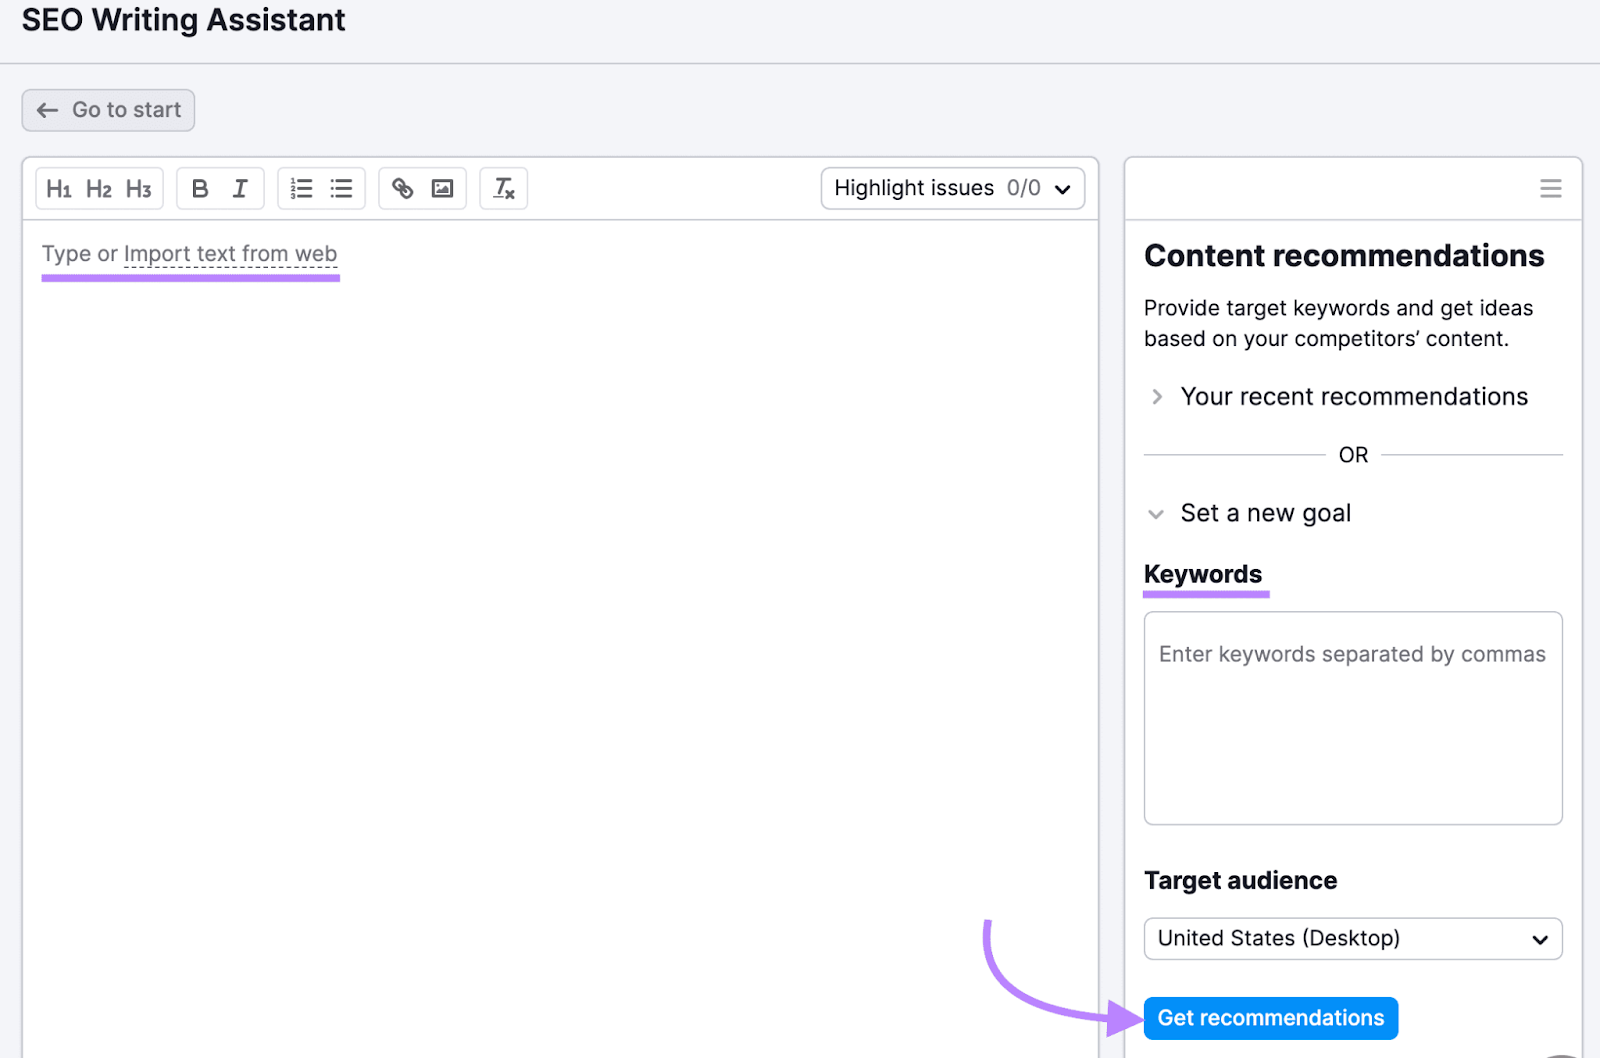Click the keywords entry box
Image resolution: width=1600 pixels, height=1058 pixels.
click(x=1352, y=718)
